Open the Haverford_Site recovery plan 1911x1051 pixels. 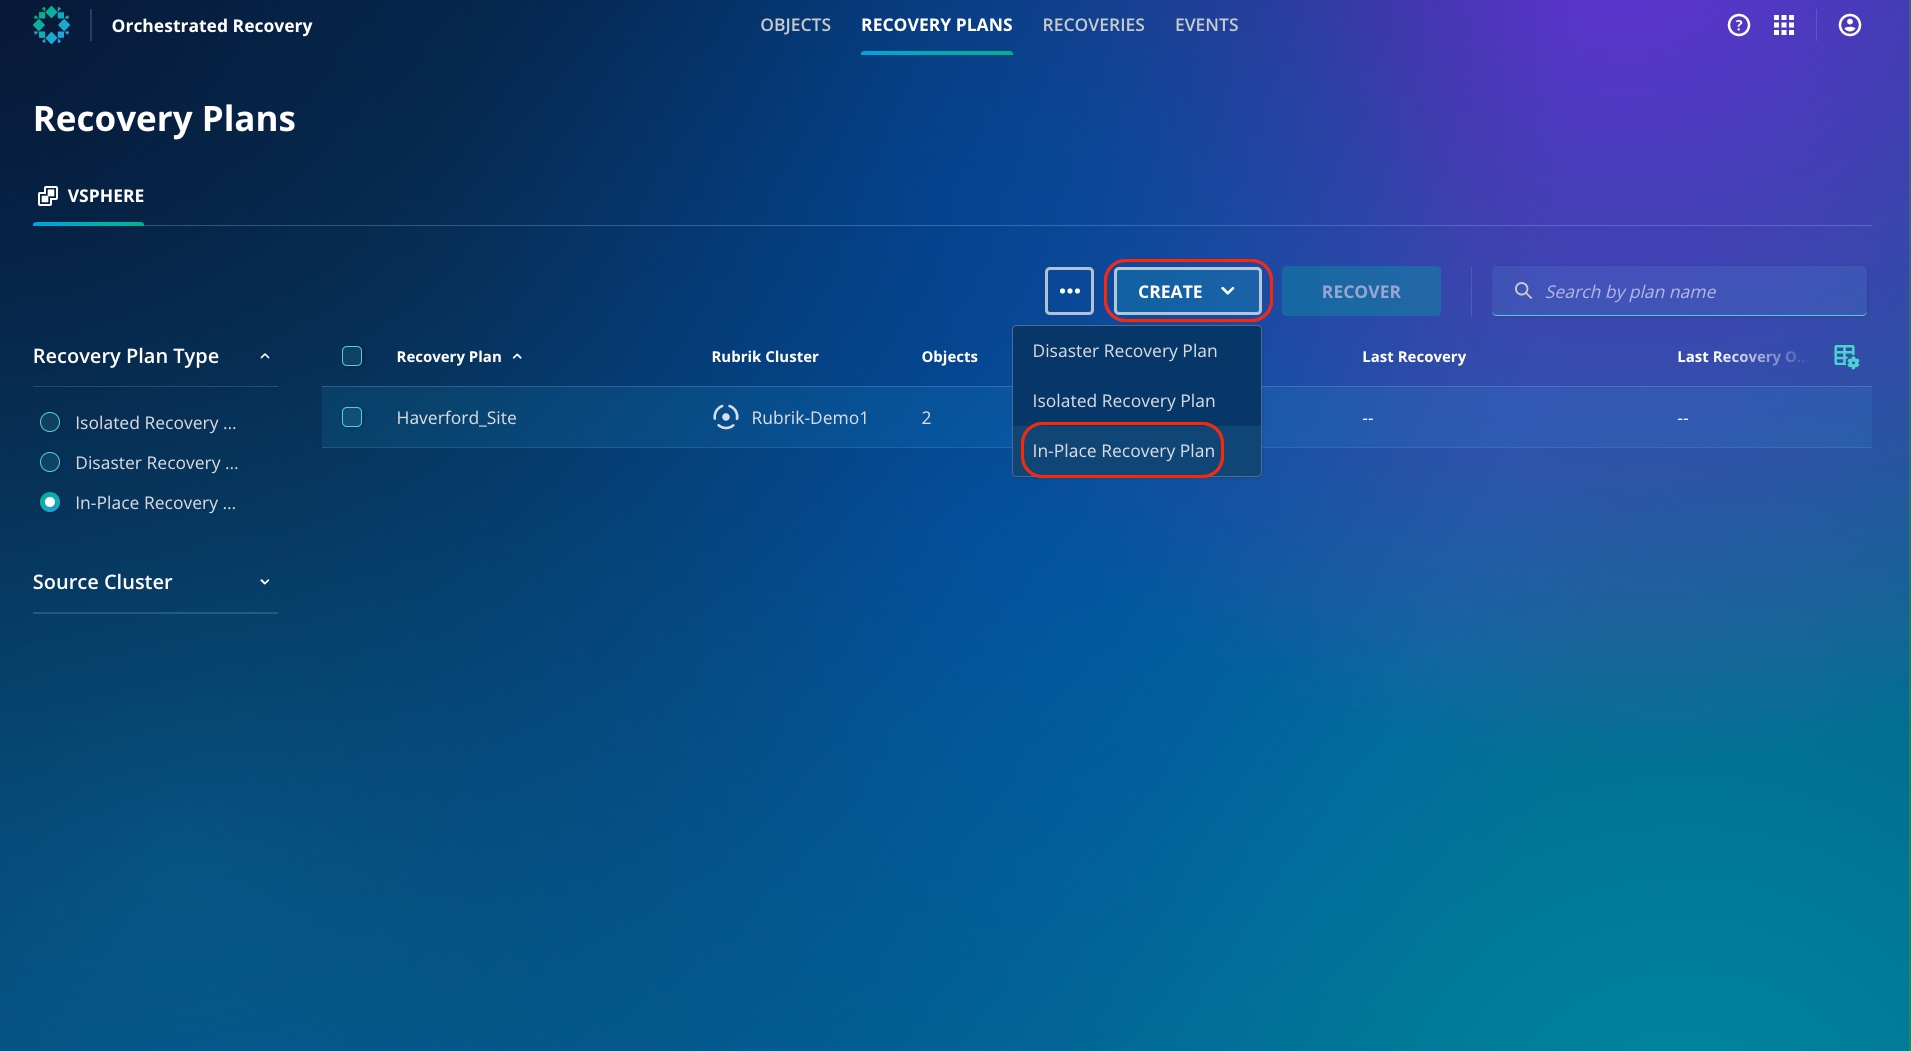[x=456, y=418]
